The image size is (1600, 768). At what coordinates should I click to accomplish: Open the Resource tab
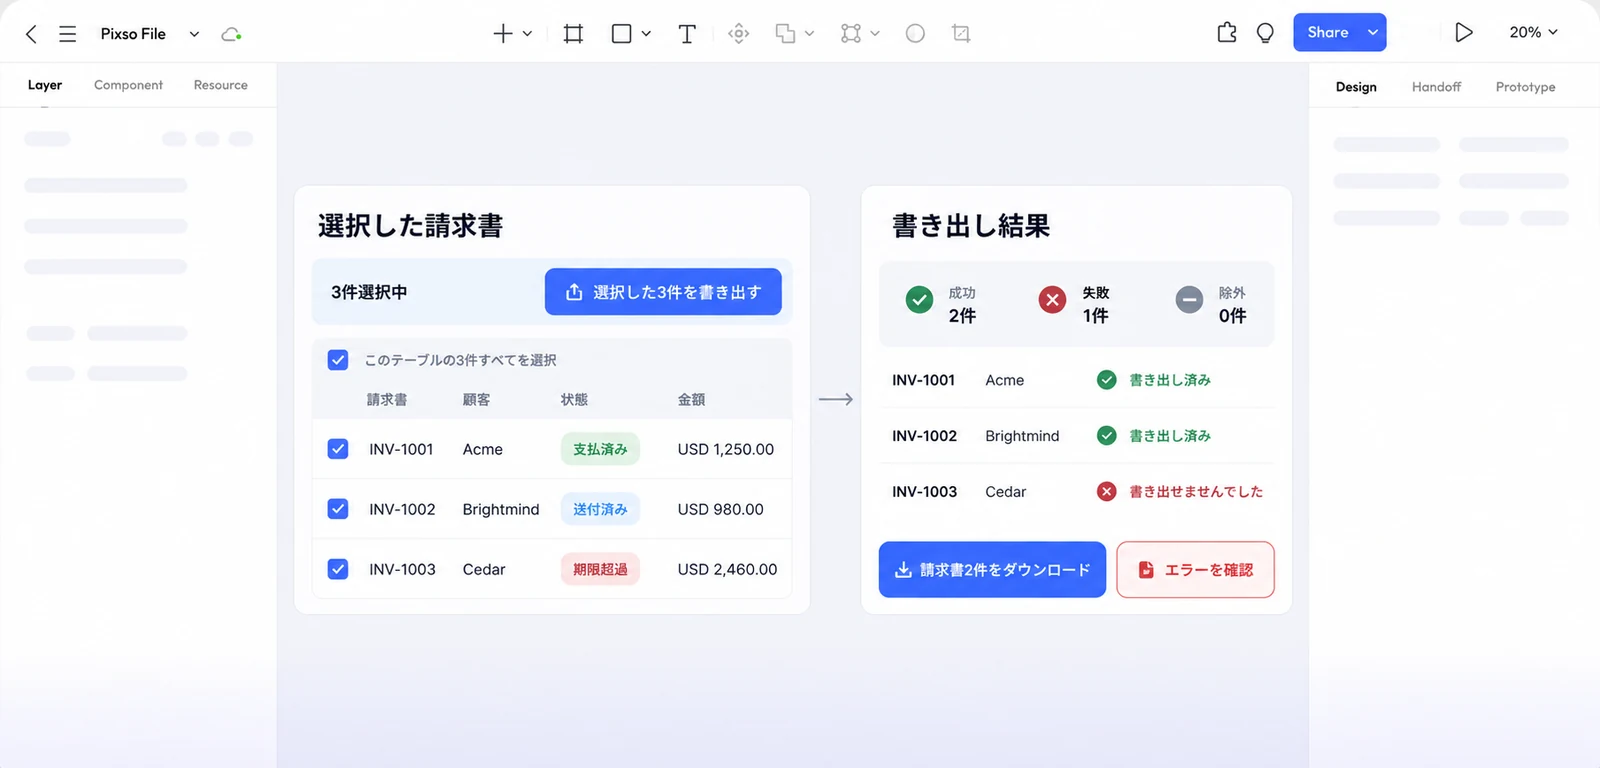(x=221, y=85)
